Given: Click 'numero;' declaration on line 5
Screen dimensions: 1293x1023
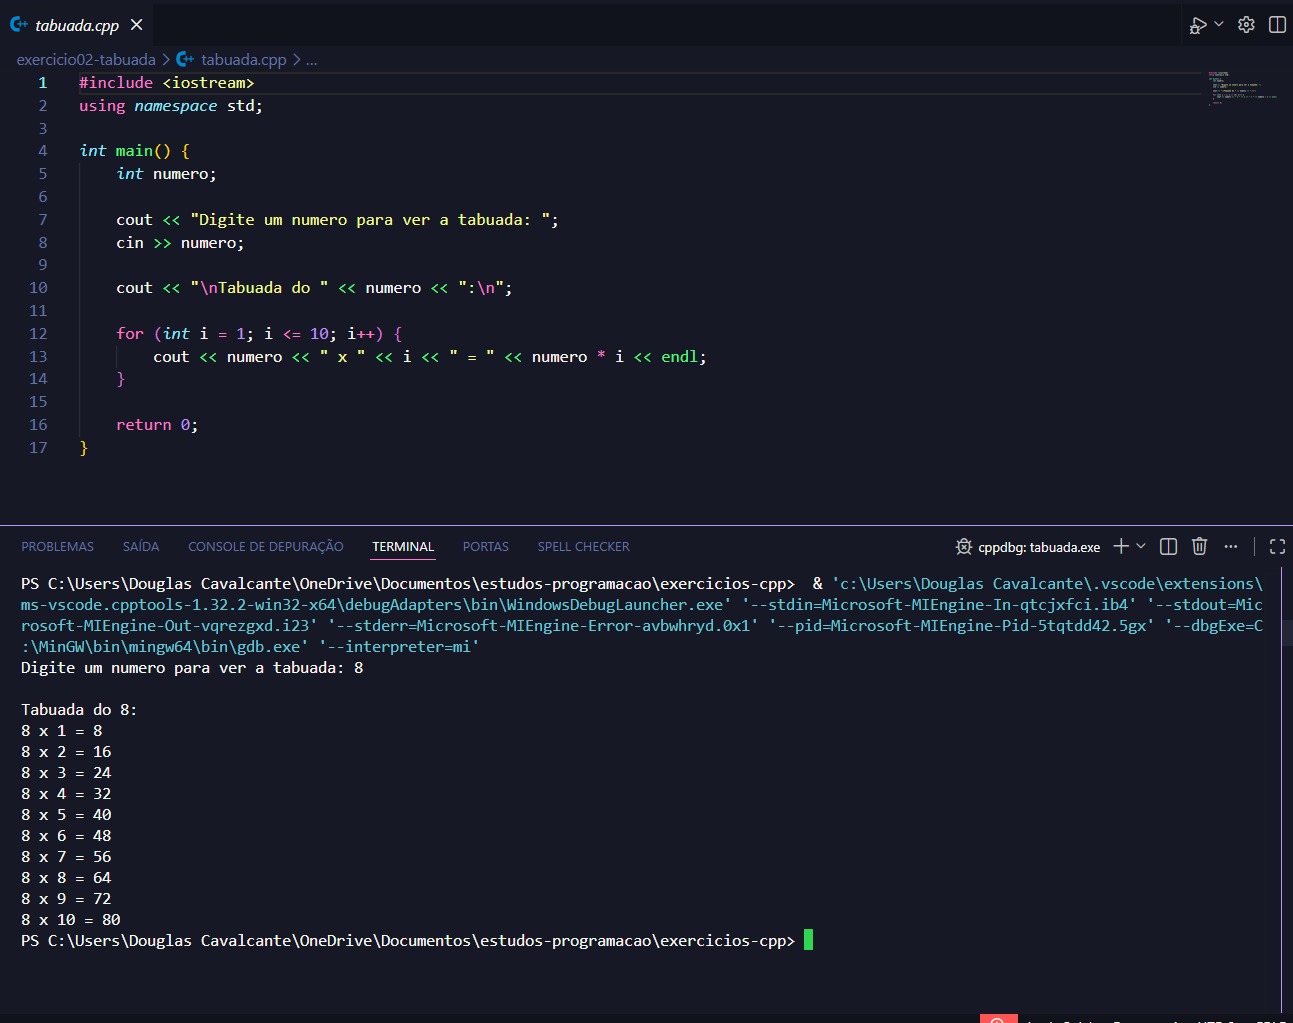Looking at the screenshot, I should (x=185, y=174).
